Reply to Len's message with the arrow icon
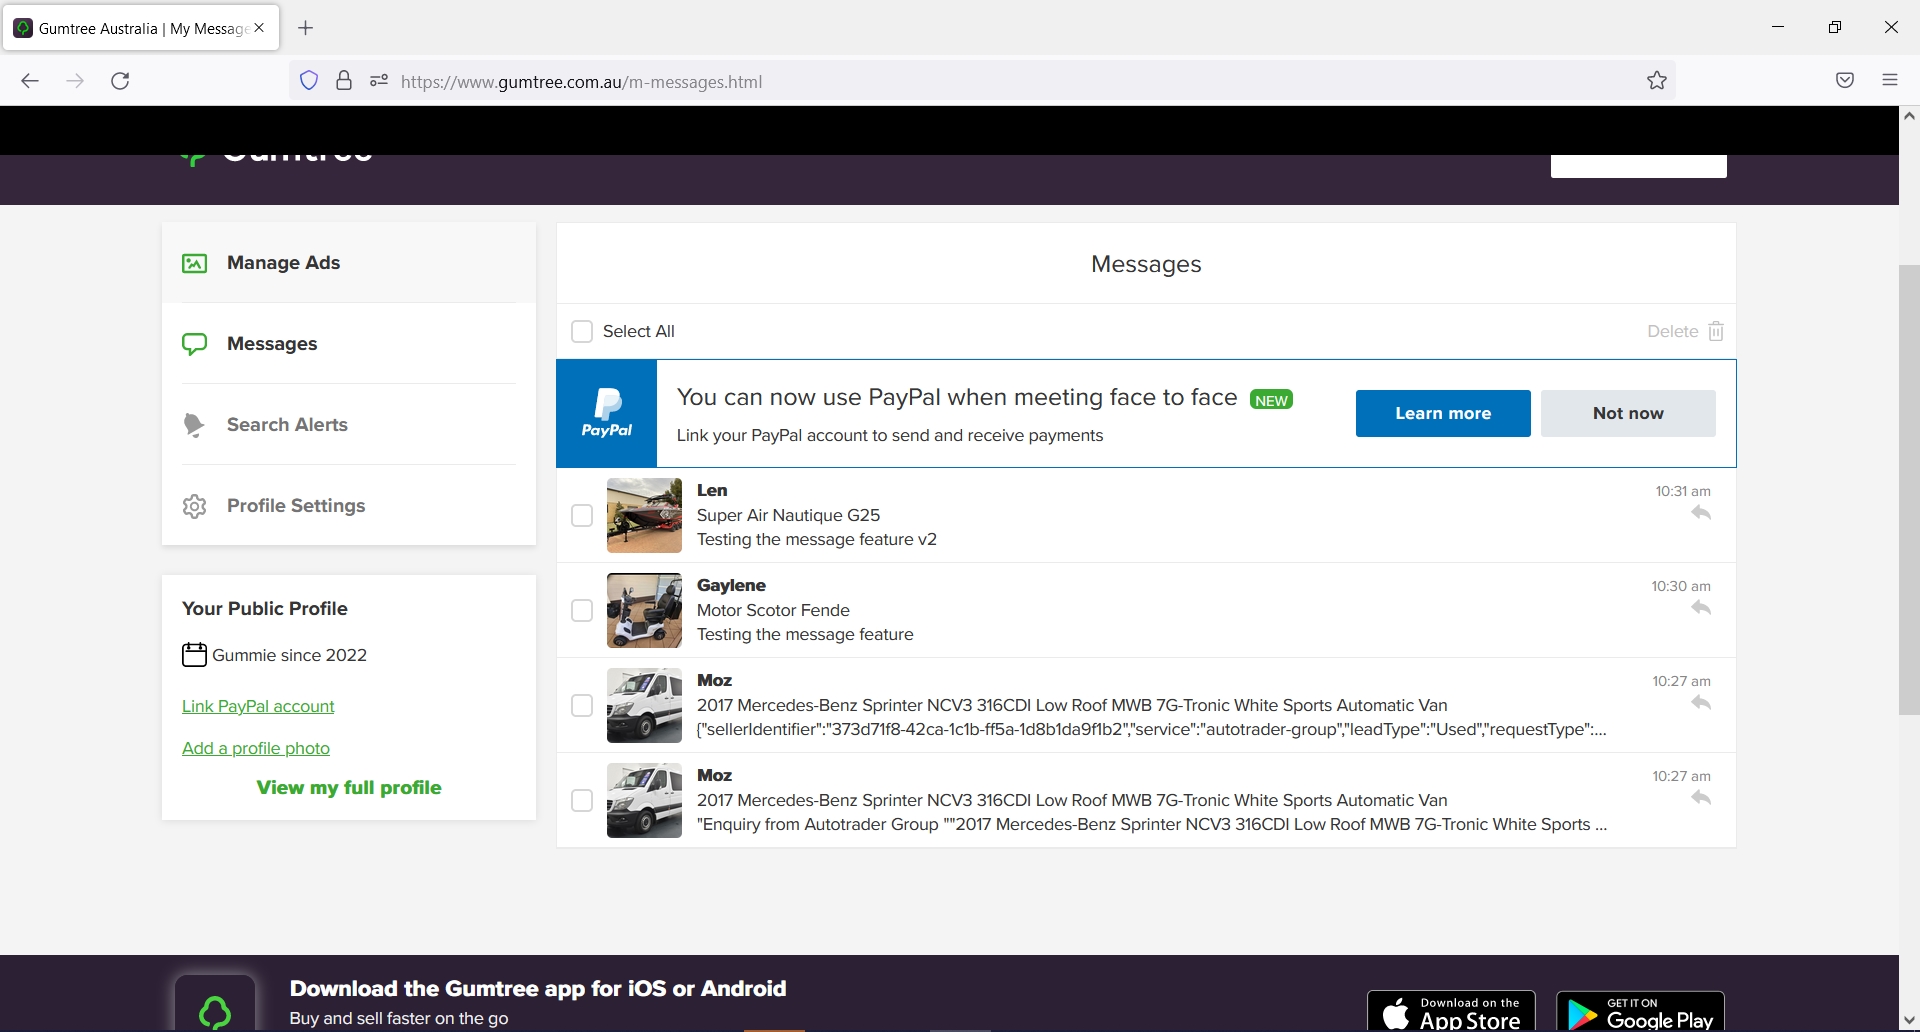 click(1701, 512)
